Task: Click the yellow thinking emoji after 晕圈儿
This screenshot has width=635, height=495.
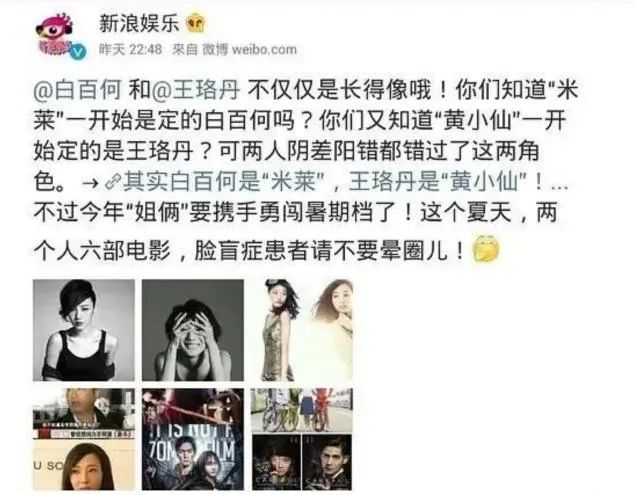Action: coord(486,248)
